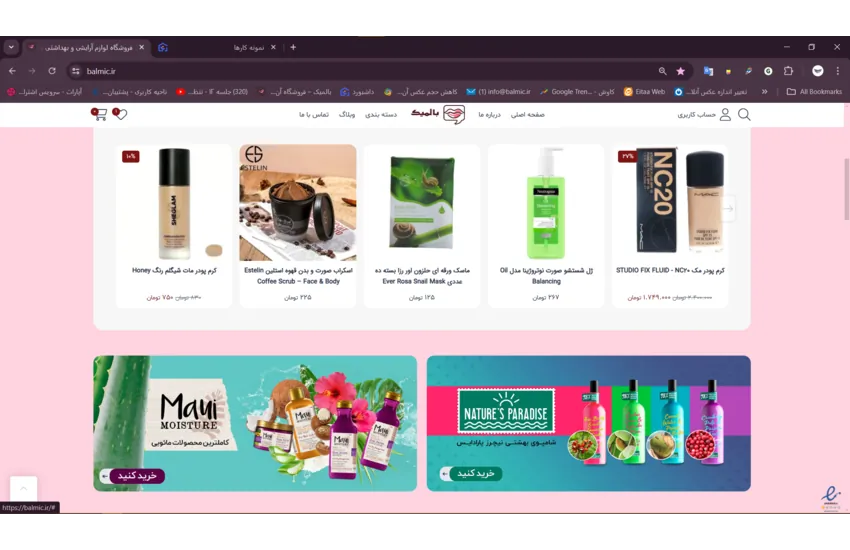
Task: Click the scroll-to-top arrow button
Action: click(x=23, y=488)
